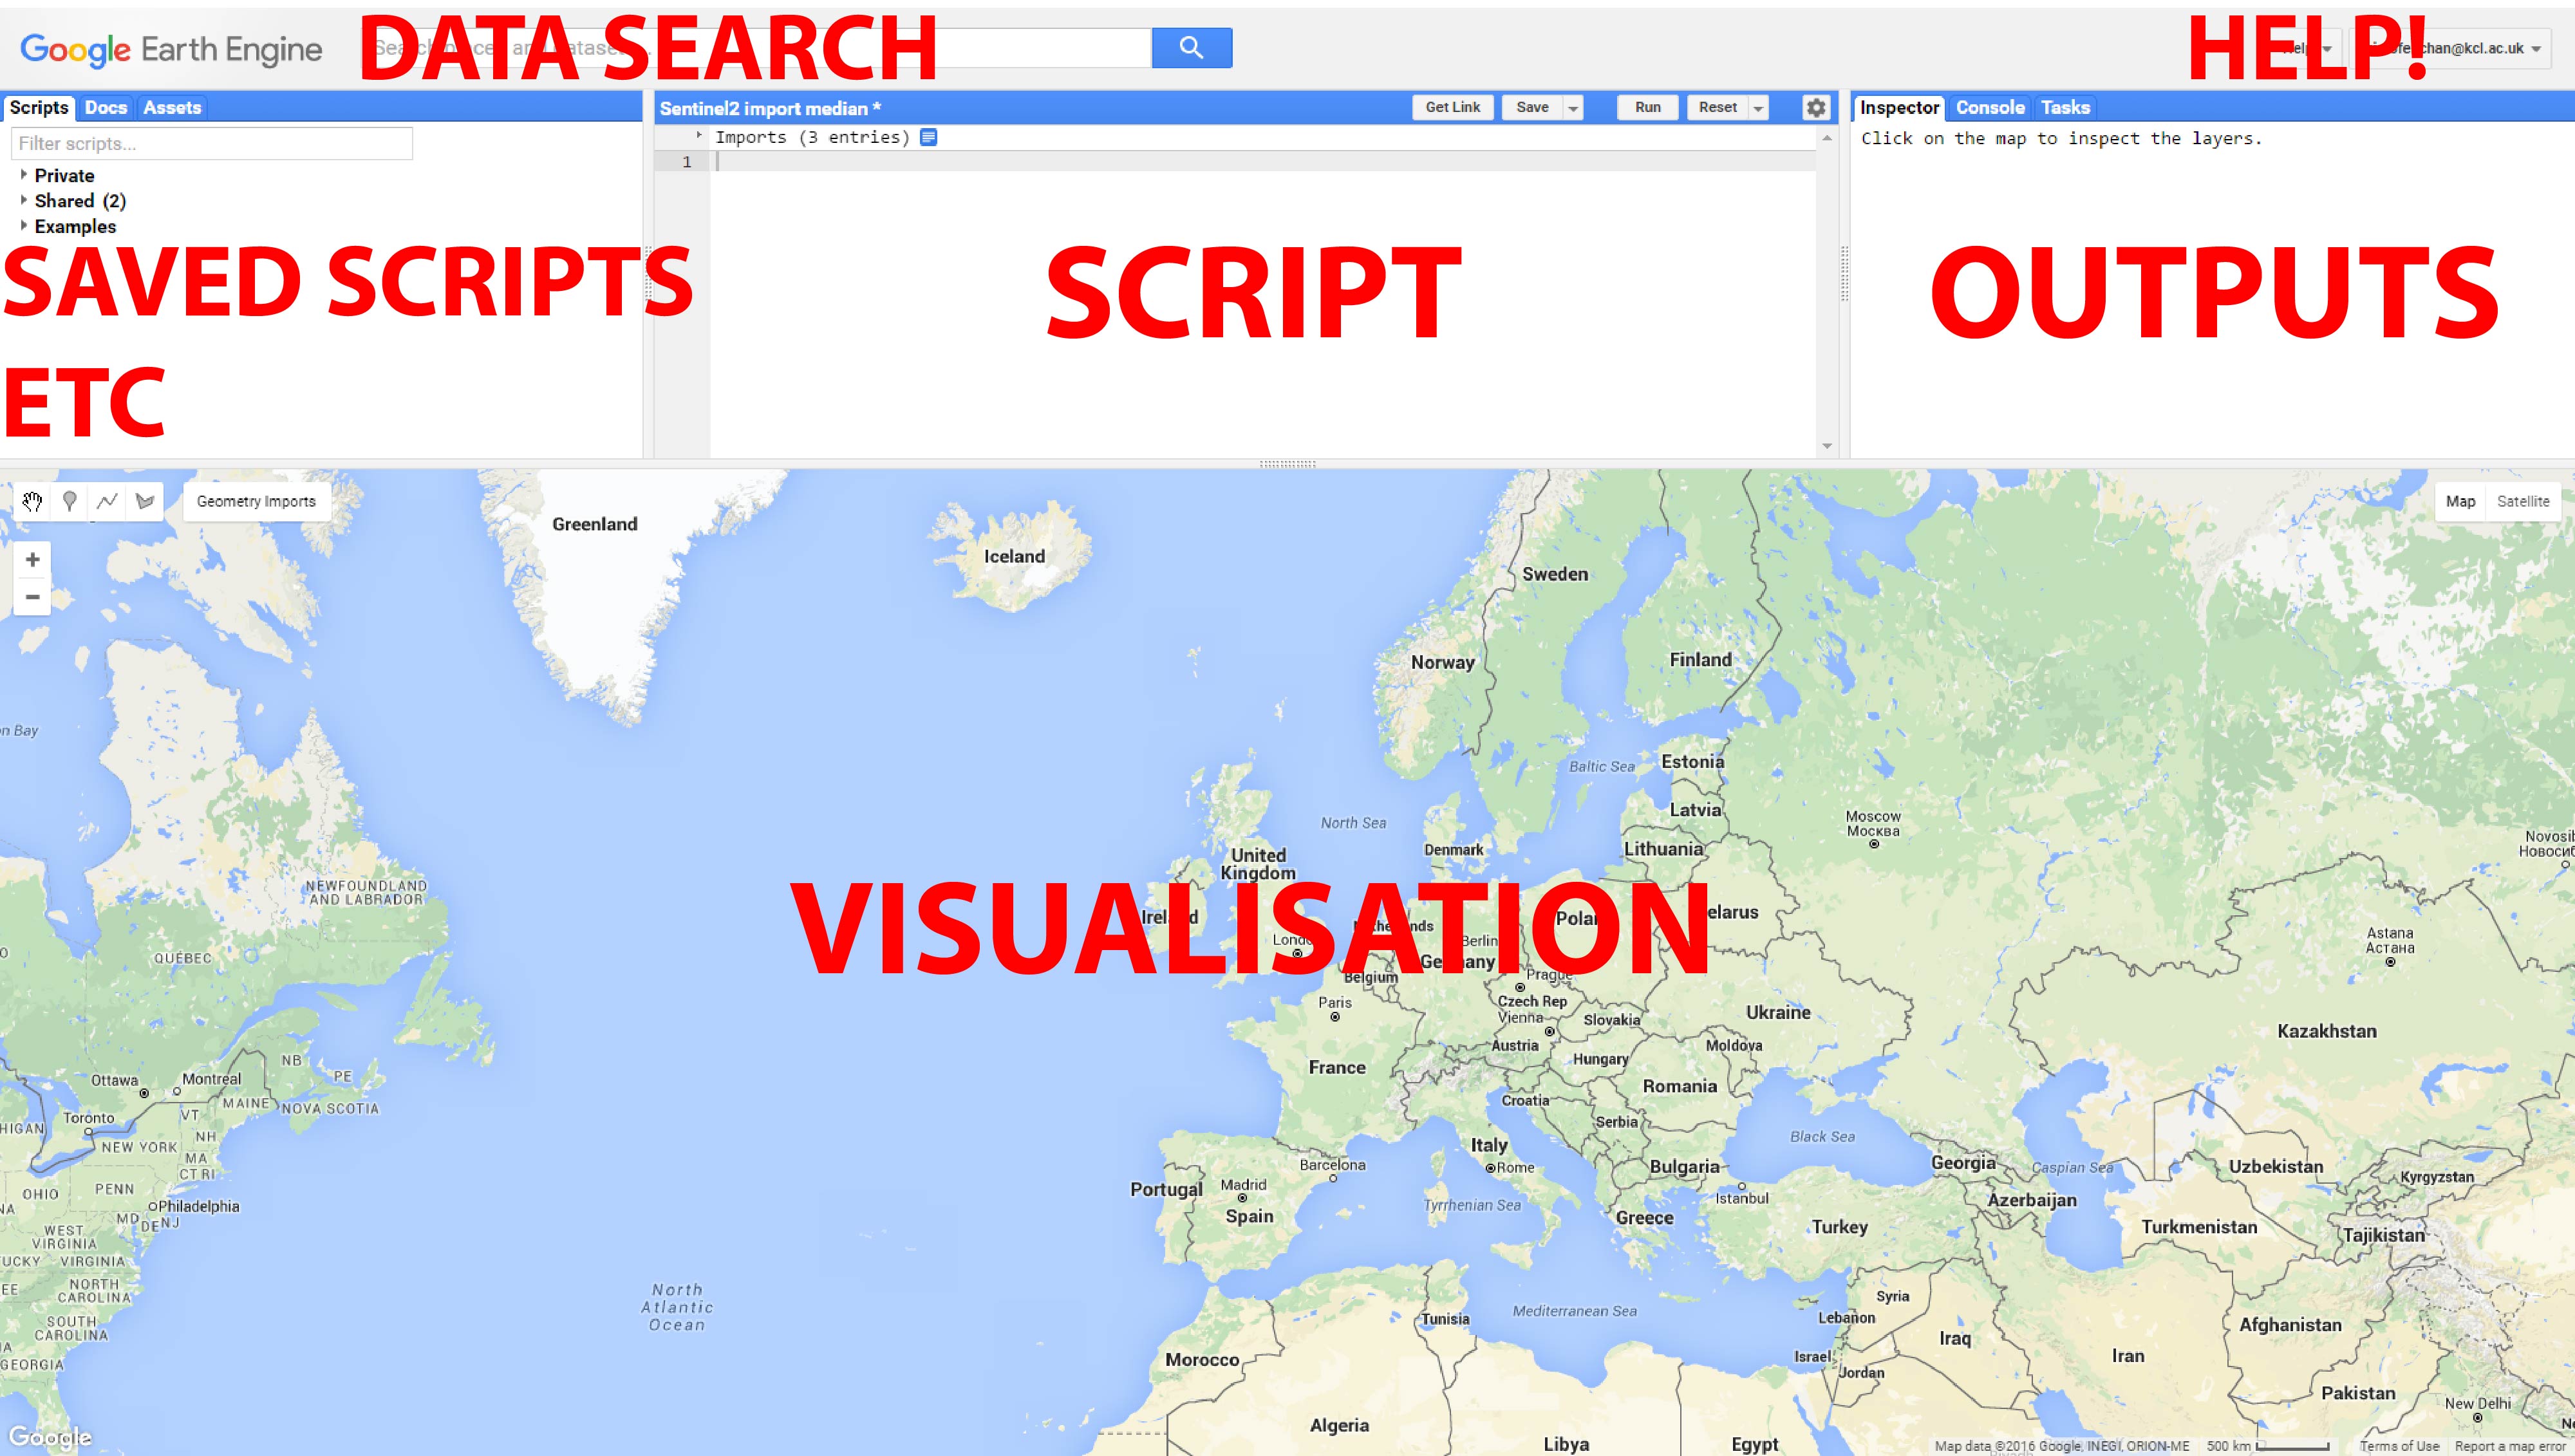The height and width of the screenshot is (1456, 2575).
Task: Click the Save button
Action: [1532, 108]
